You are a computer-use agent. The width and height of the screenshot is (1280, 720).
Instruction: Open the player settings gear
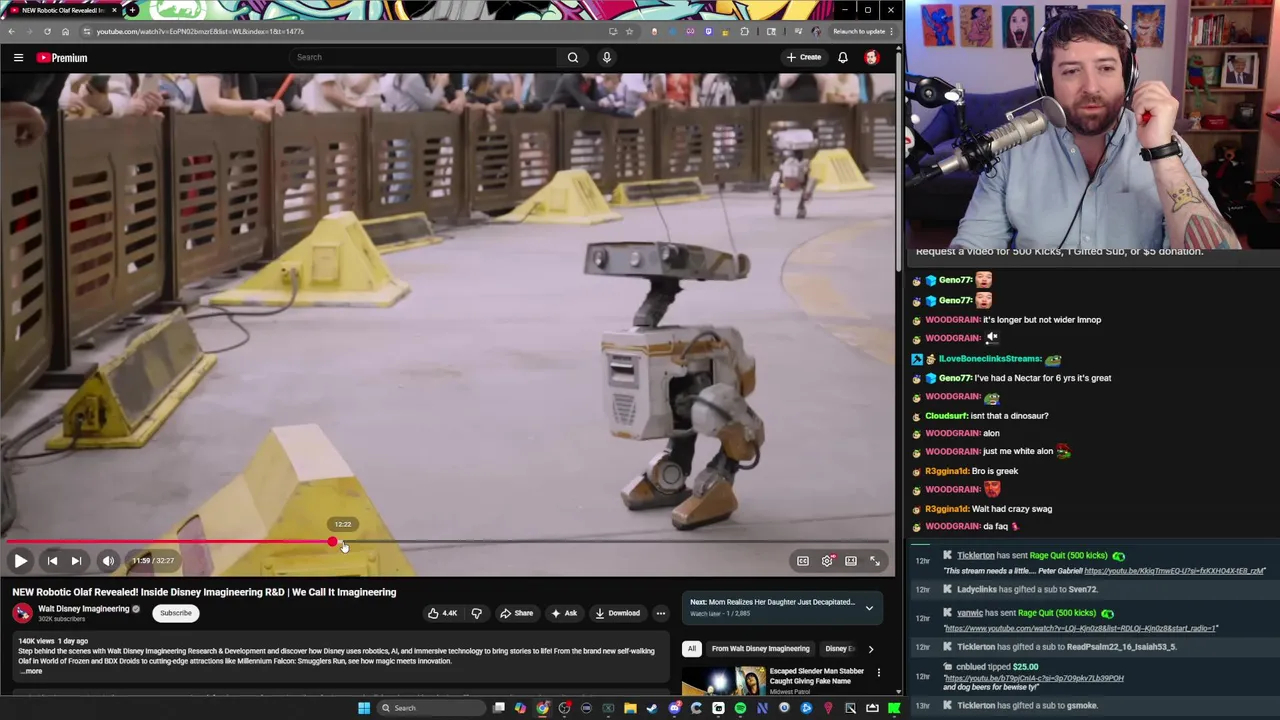pos(827,561)
